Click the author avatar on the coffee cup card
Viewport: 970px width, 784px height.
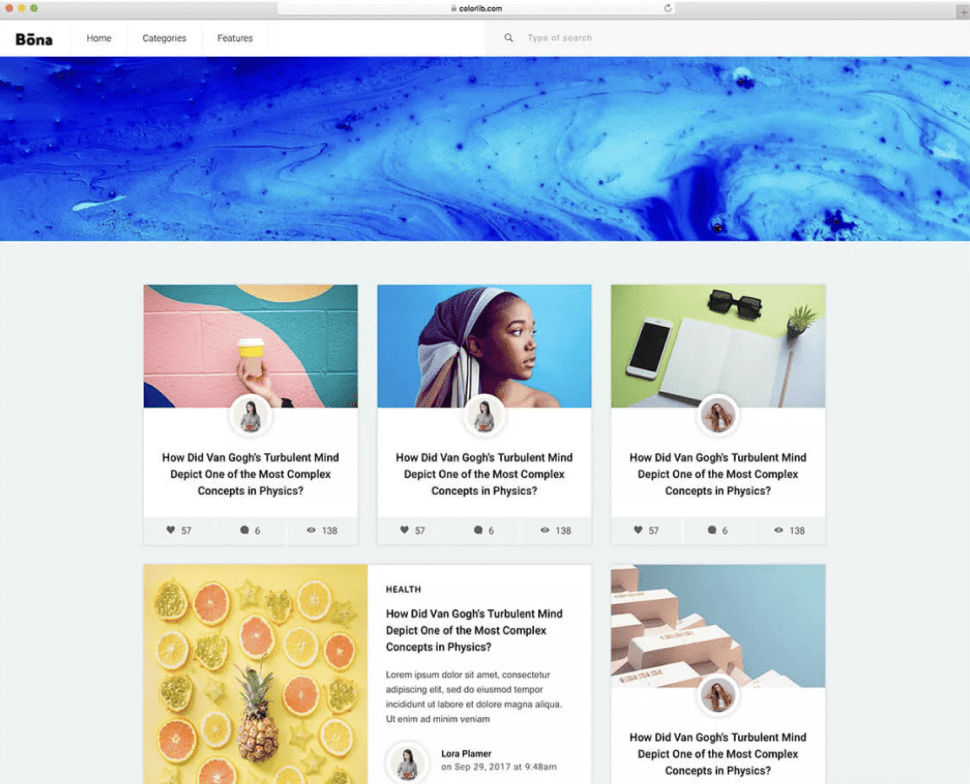click(251, 415)
